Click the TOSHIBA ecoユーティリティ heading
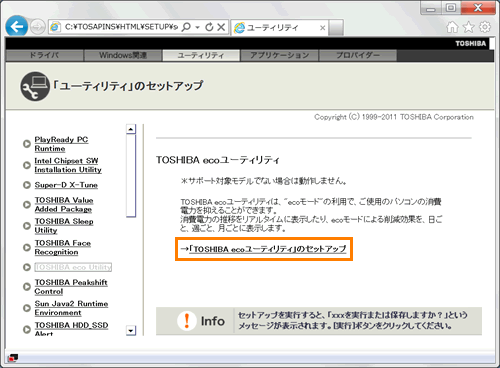 point(218,160)
